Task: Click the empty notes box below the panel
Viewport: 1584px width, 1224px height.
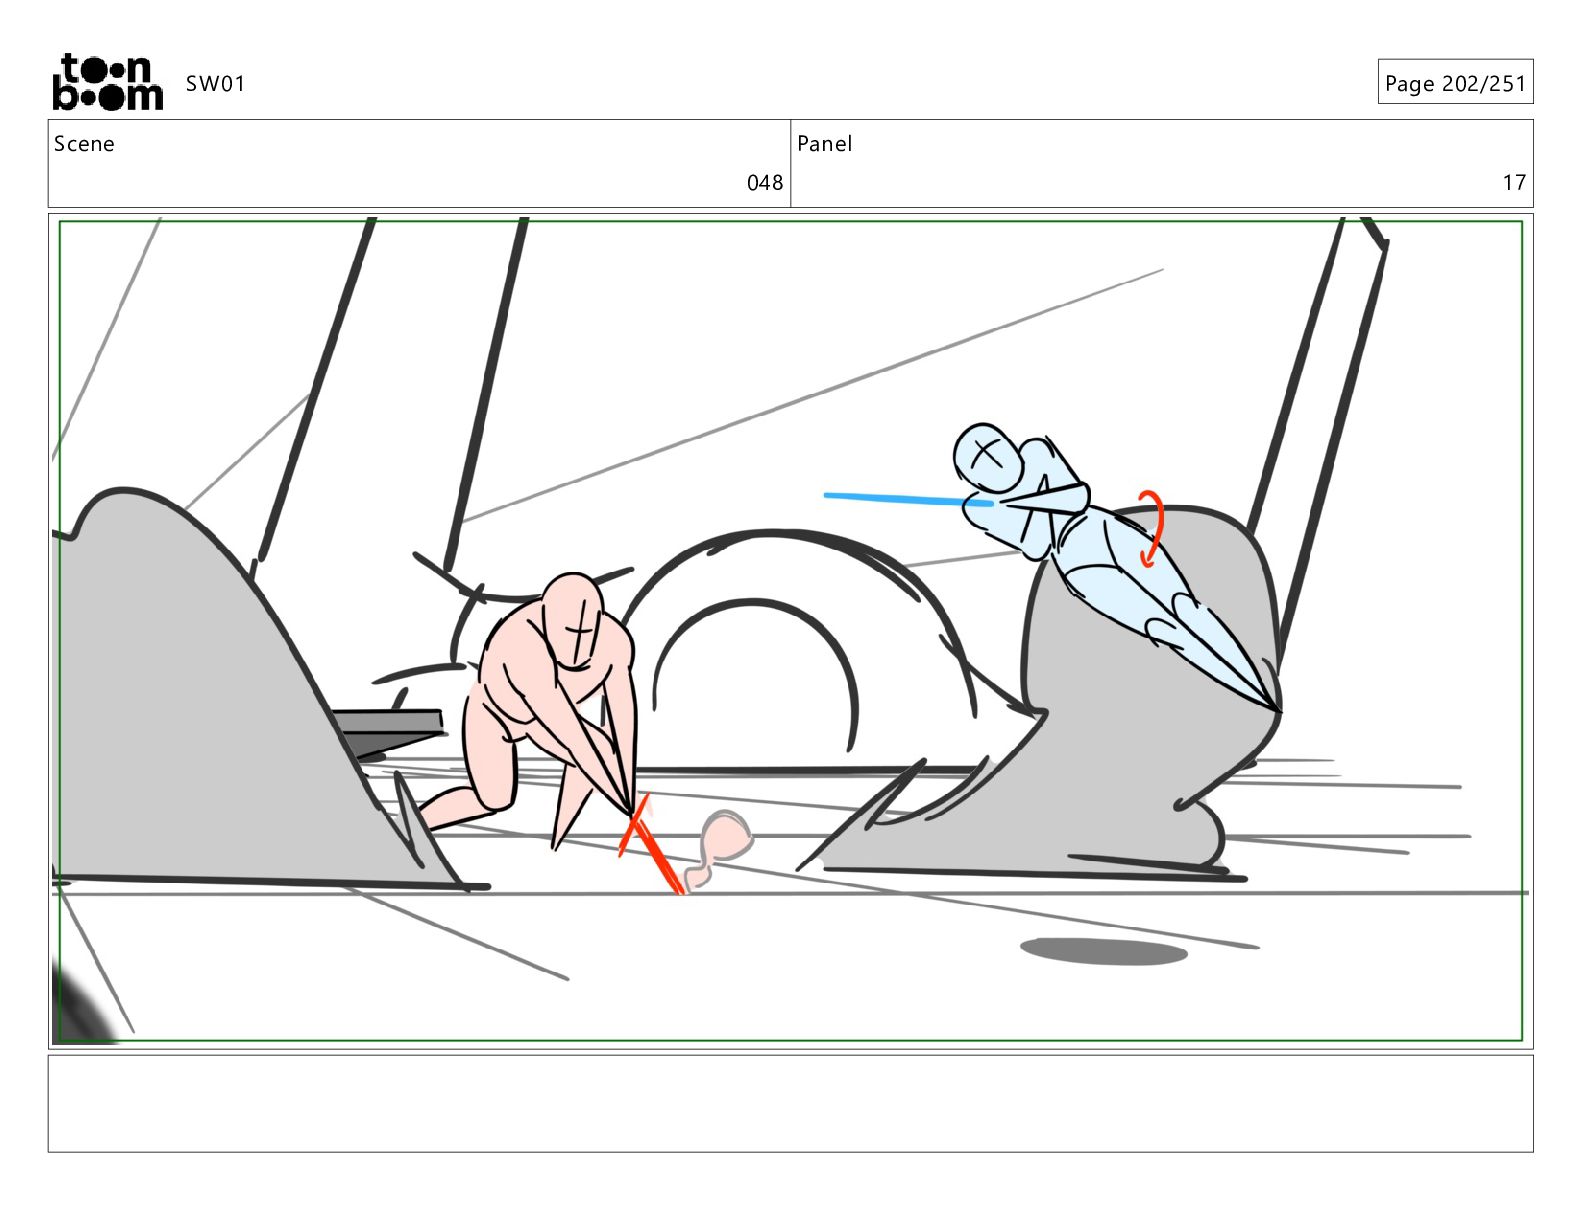Action: pos(790,1104)
